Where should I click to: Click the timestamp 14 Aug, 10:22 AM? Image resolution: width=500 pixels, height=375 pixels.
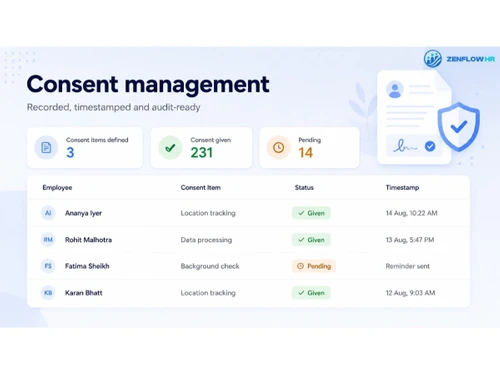click(411, 213)
